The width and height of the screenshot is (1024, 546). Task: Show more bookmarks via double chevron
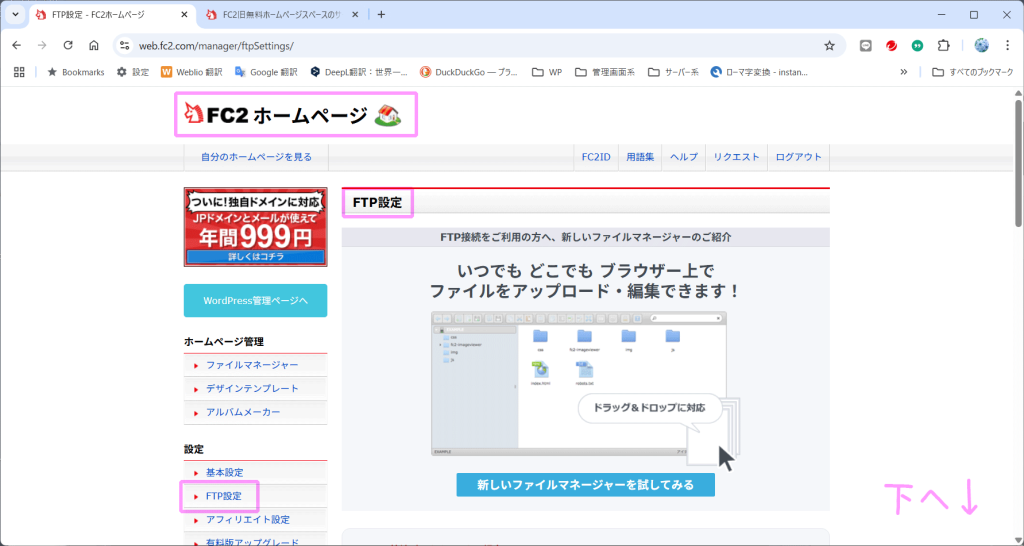(x=904, y=72)
